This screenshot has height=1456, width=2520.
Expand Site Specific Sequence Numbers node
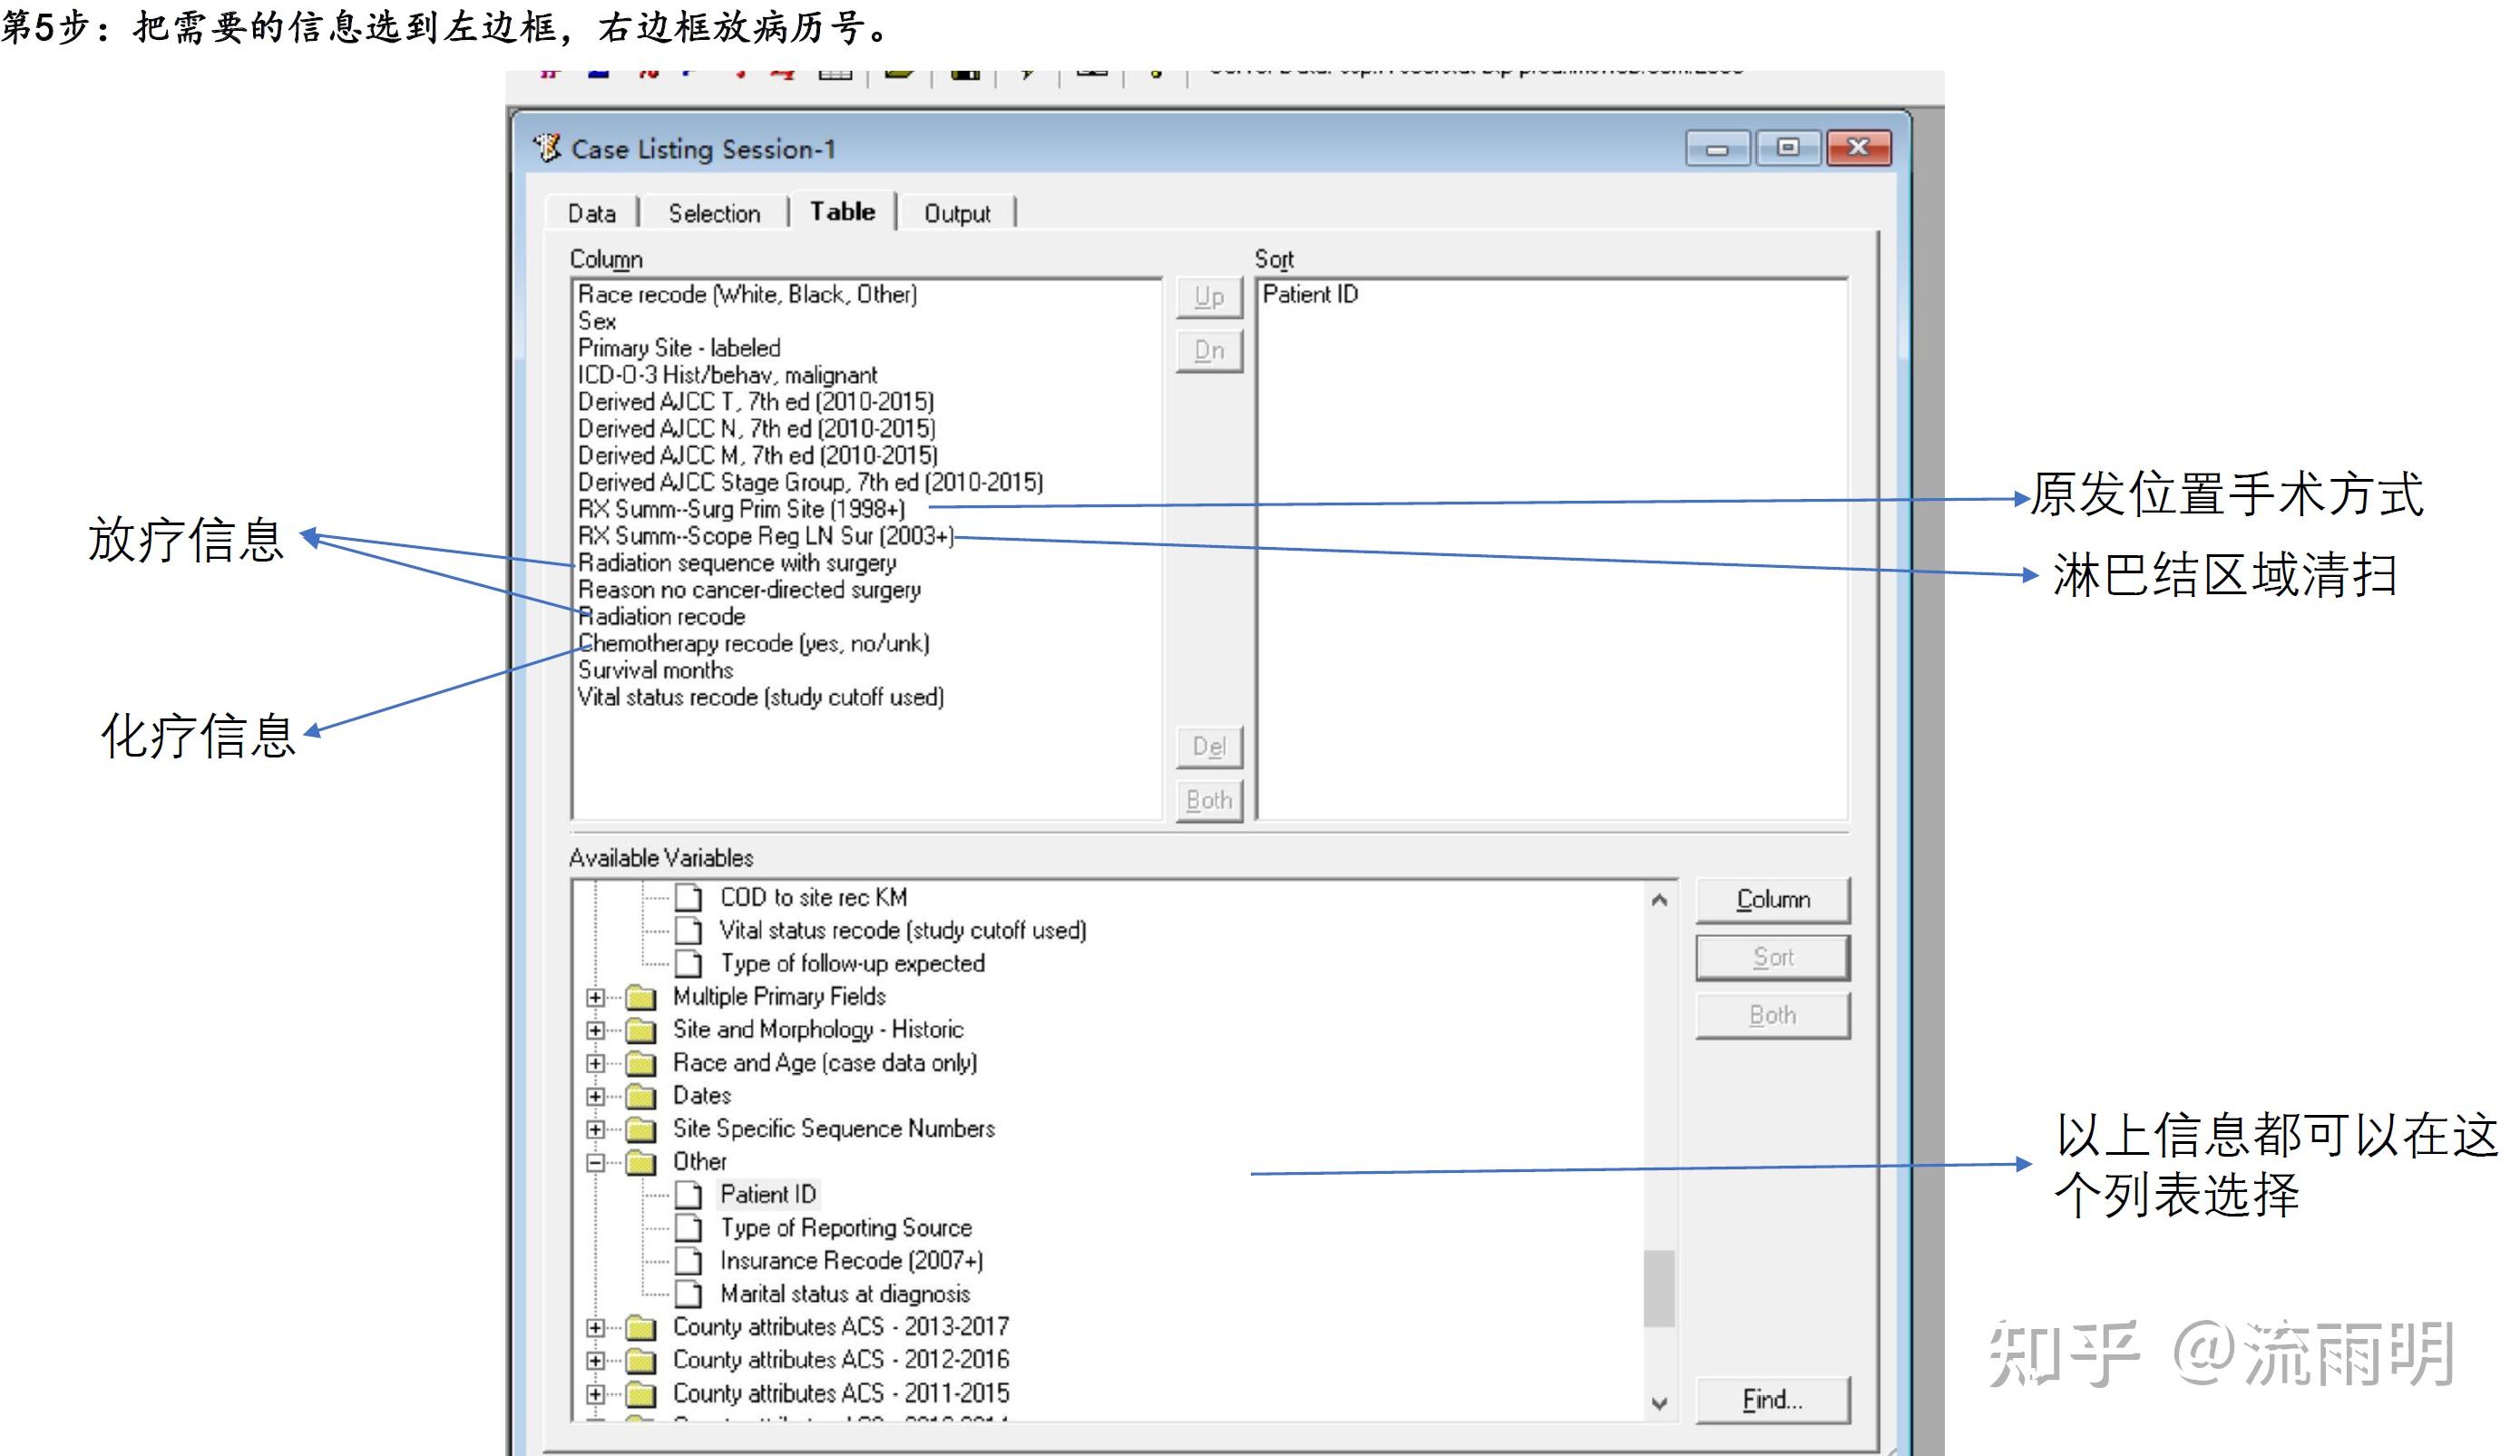click(595, 1129)
